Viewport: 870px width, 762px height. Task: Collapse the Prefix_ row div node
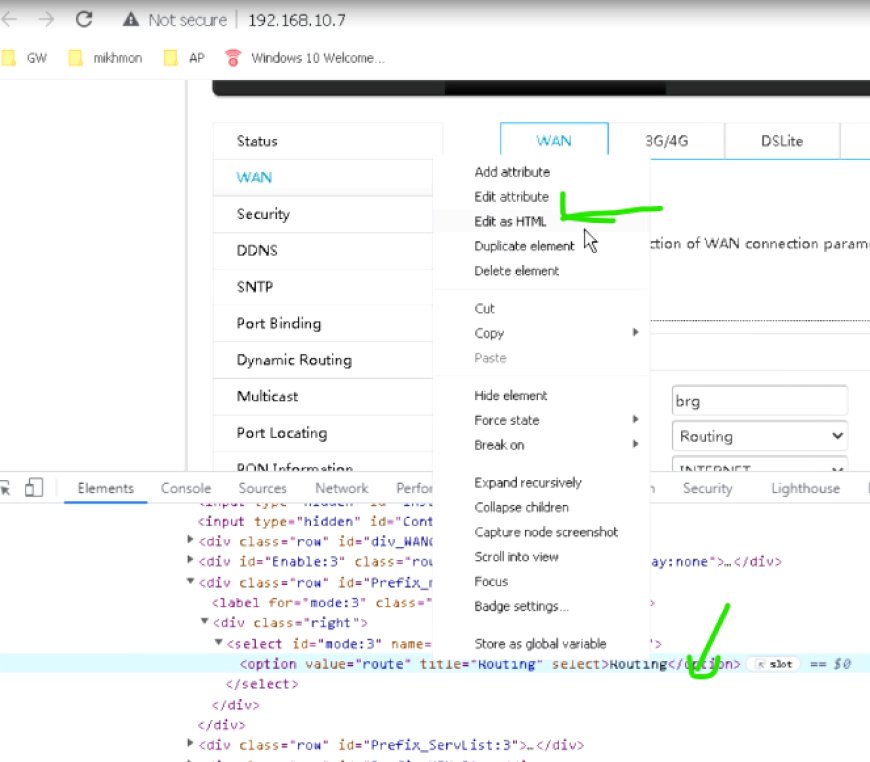pyautogui.click(x=190, y=581)
